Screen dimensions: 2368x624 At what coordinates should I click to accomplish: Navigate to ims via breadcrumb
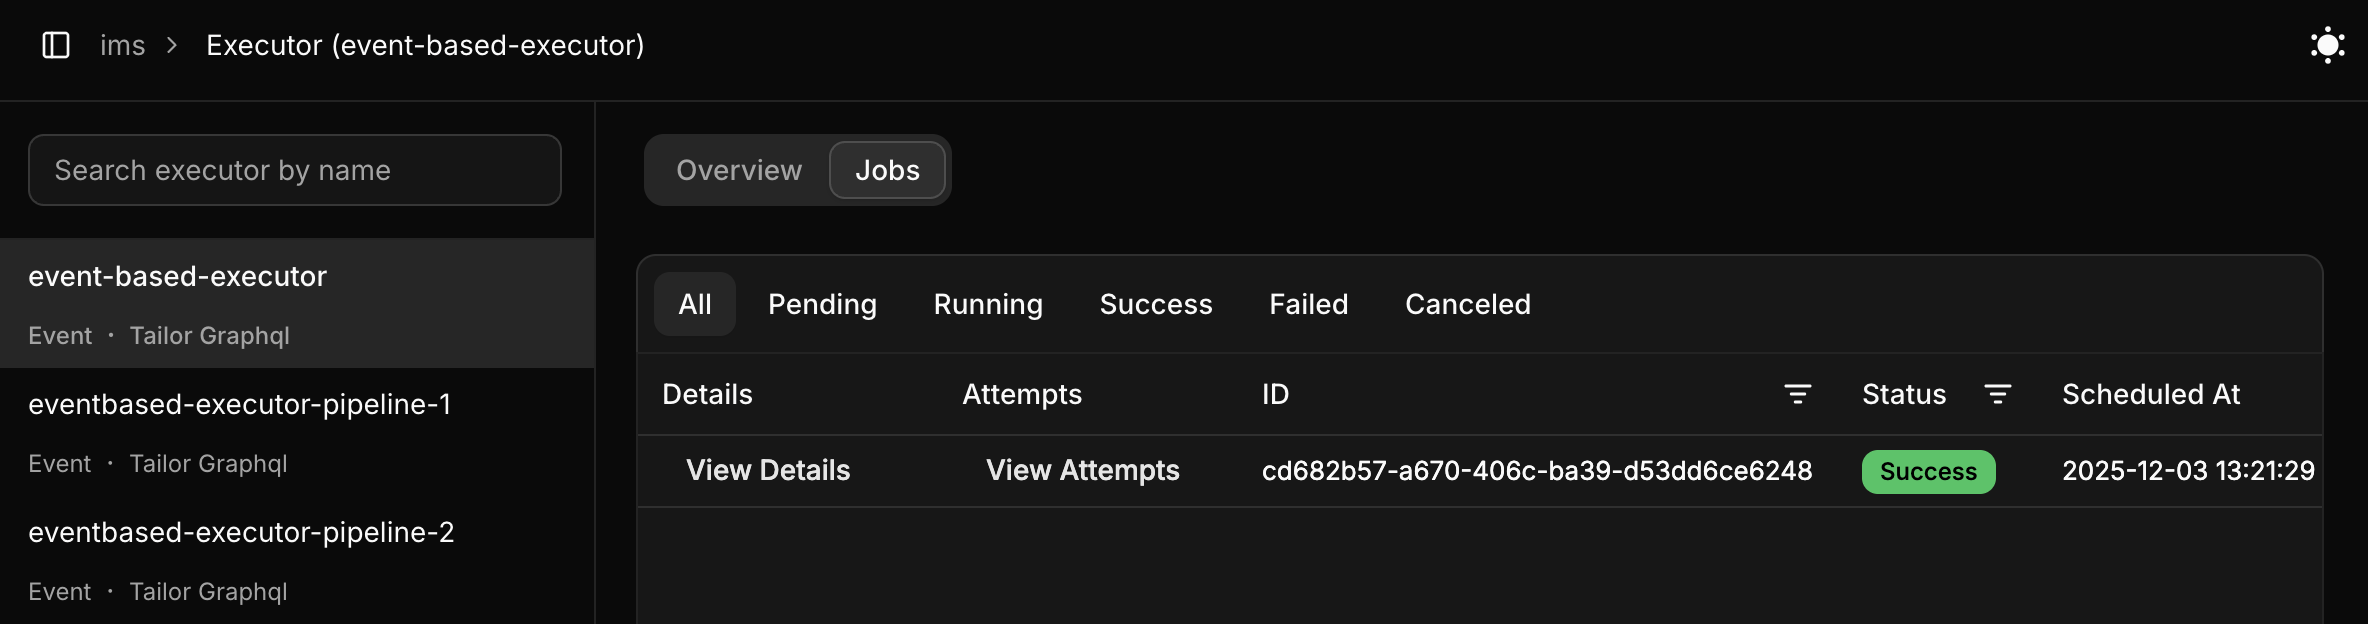click(x=124, y=45)
